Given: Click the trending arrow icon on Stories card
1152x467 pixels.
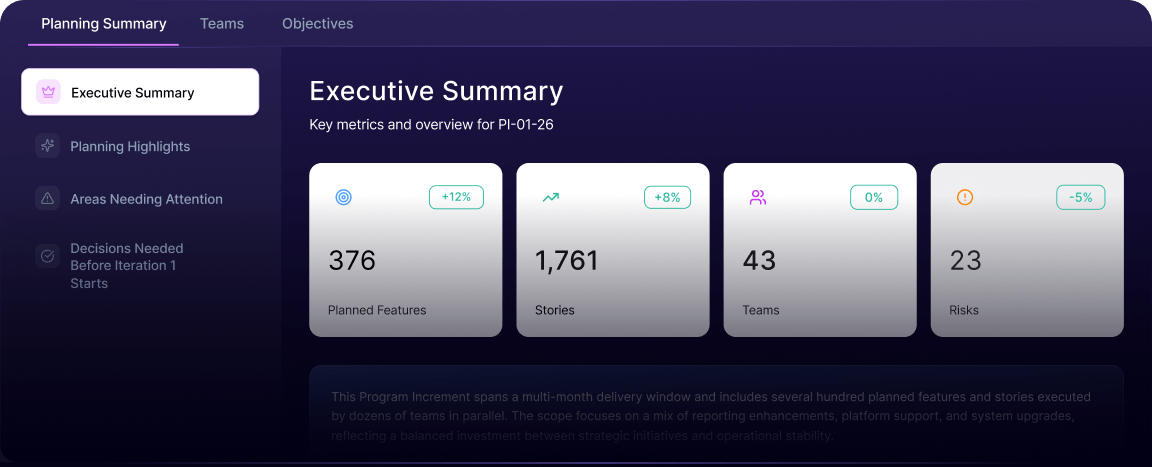Looking at the screenshot, I should [550, 197].
